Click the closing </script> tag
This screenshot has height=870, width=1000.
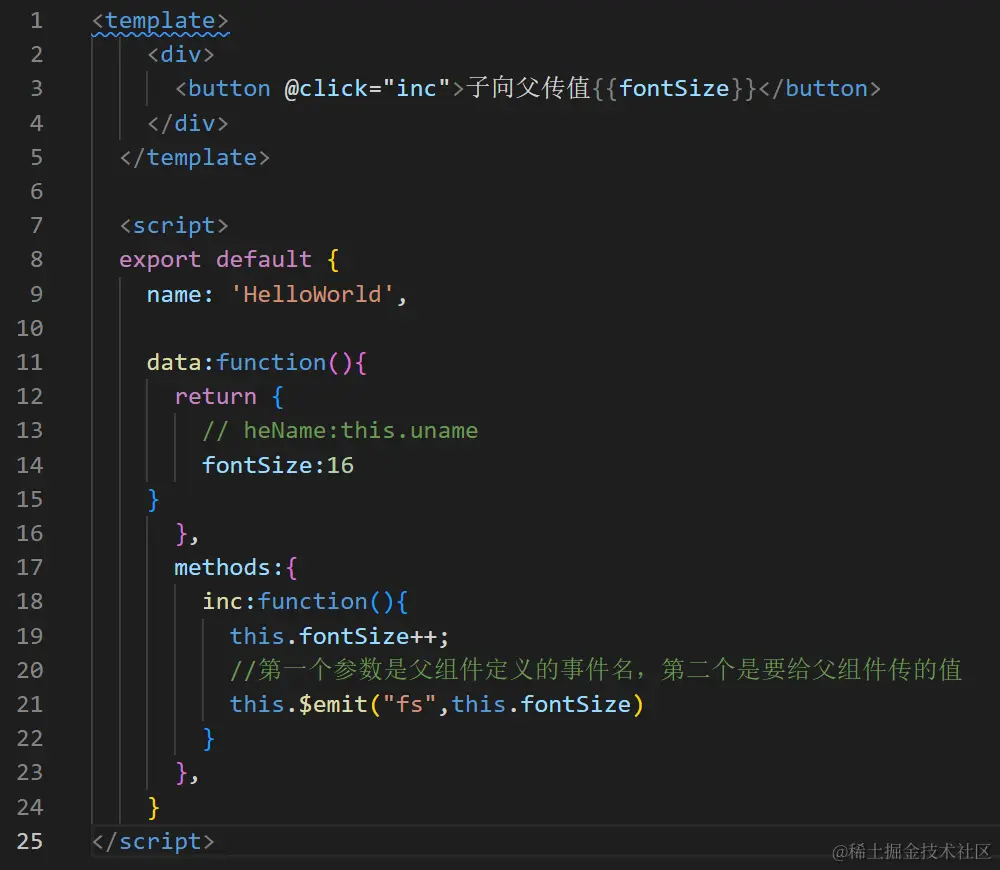point(153,841)
